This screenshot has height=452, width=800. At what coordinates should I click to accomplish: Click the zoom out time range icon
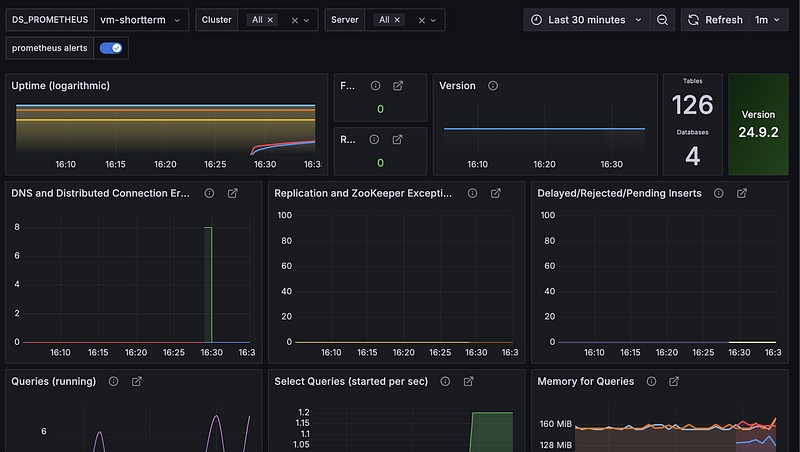pyautogui.click(x=662, y=20)
